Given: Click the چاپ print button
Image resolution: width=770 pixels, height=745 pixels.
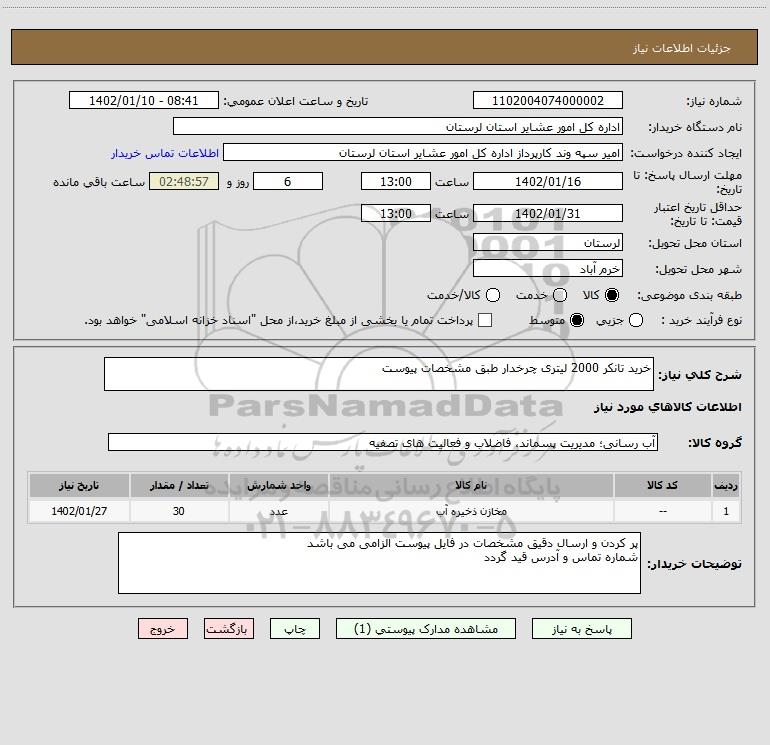Looking at the screenshot, I should (295, 629).
